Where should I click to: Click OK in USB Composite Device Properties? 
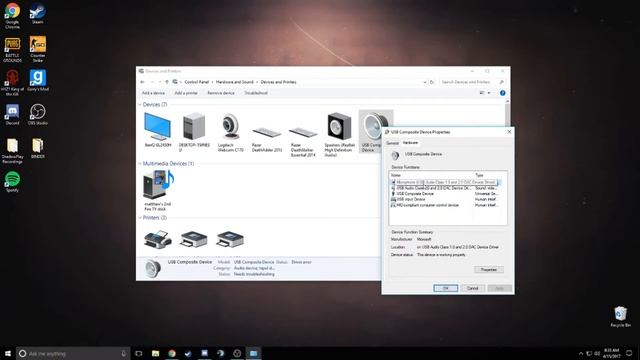pyautogui.click(x=445, y=288)
